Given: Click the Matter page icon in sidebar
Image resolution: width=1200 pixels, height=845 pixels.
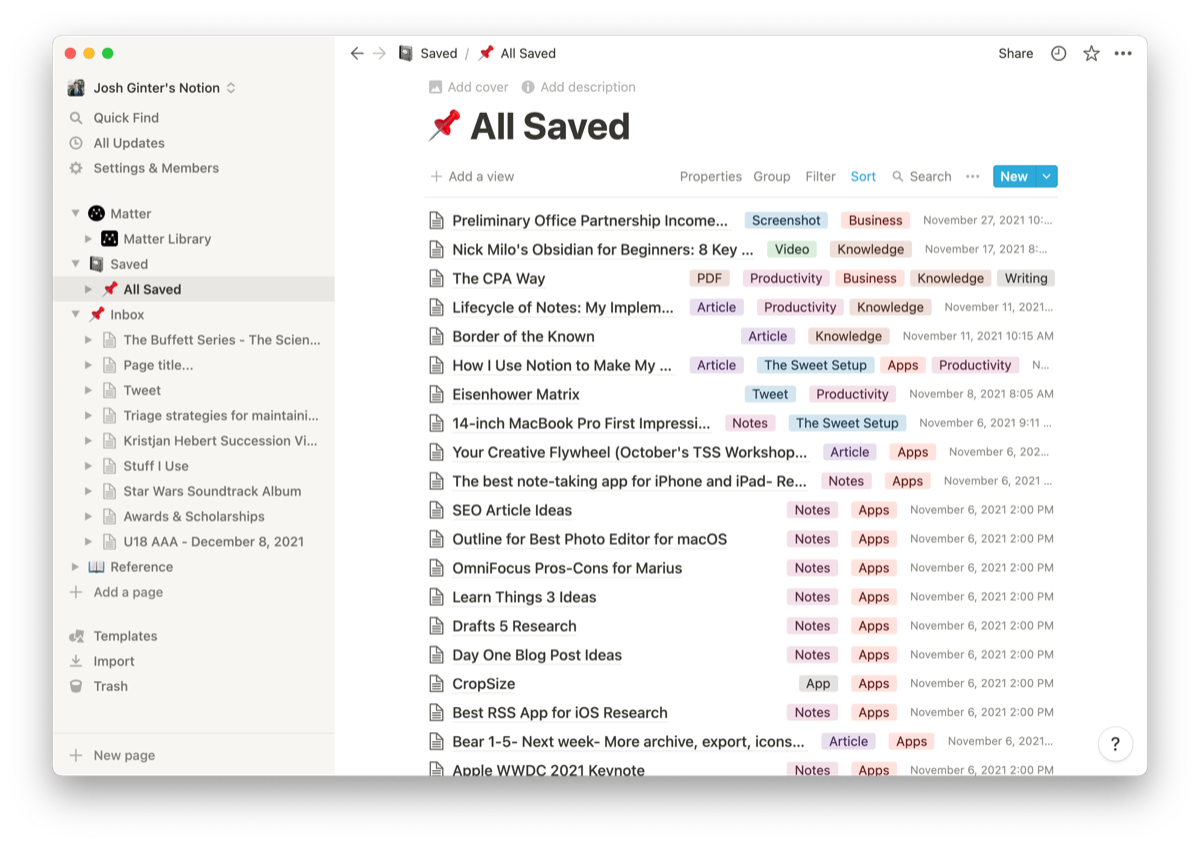Looking at the screenshot, I should pyautogui.click(x=96, y=213).
